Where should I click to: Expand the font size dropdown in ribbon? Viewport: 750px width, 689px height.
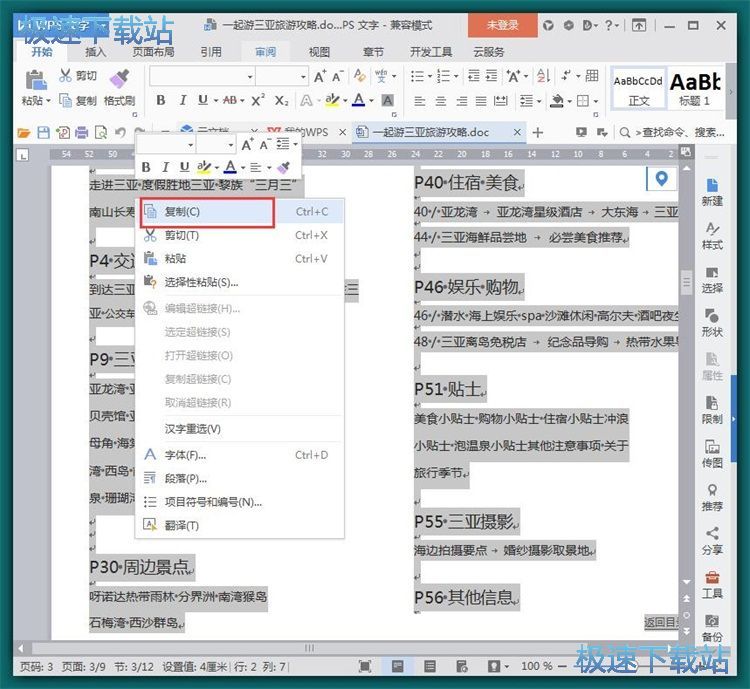coord(302,77)
